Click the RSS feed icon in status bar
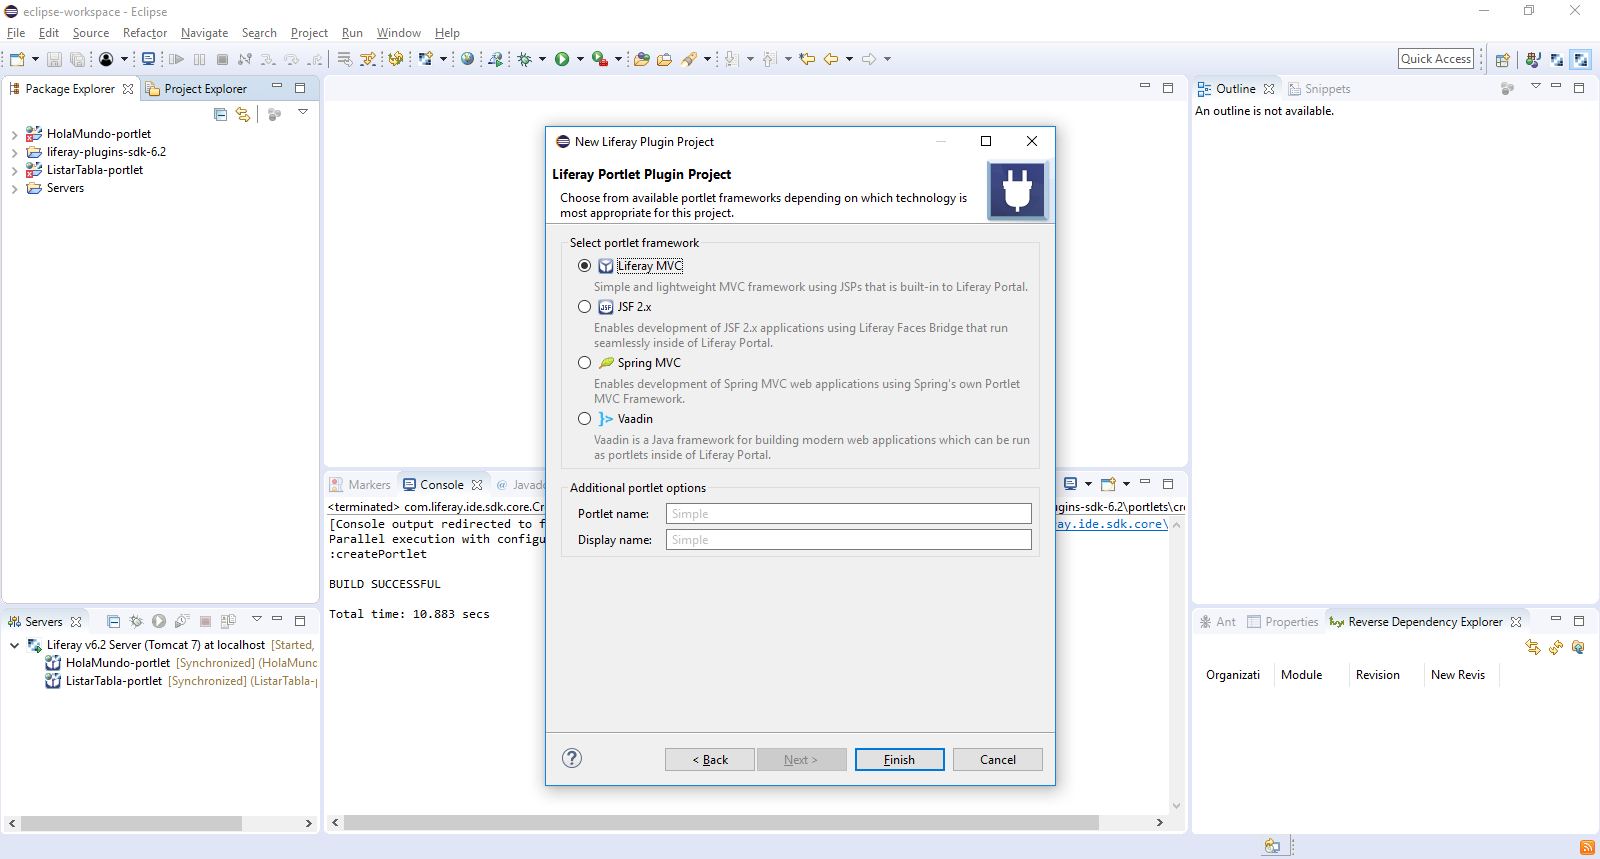 click(x=1587, y=847)
